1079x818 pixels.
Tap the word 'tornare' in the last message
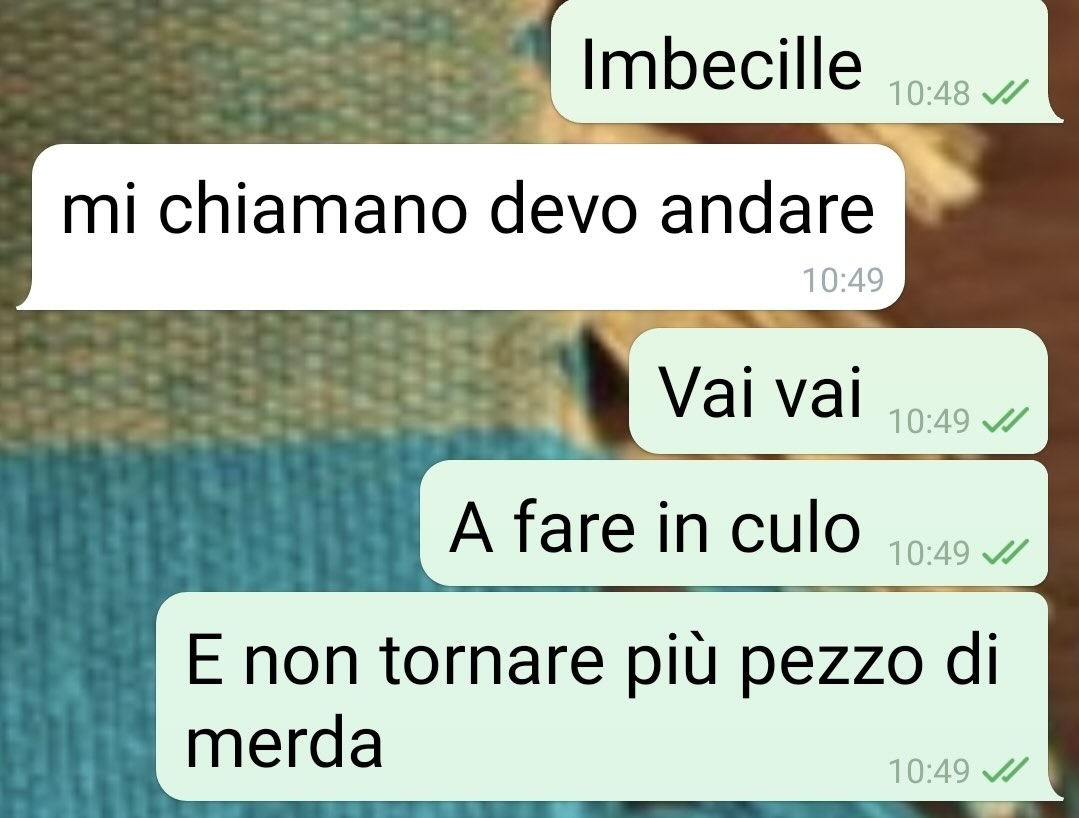492,660
